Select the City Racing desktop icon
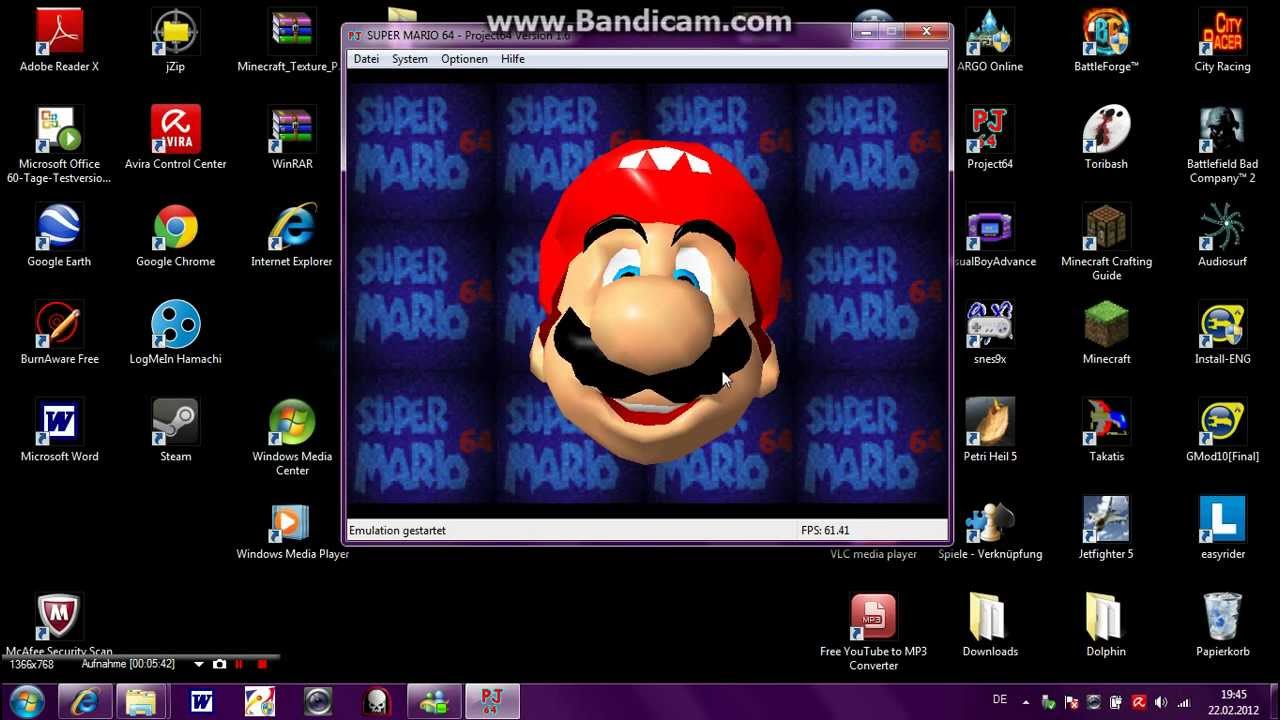 click(x=1222, y=42)
